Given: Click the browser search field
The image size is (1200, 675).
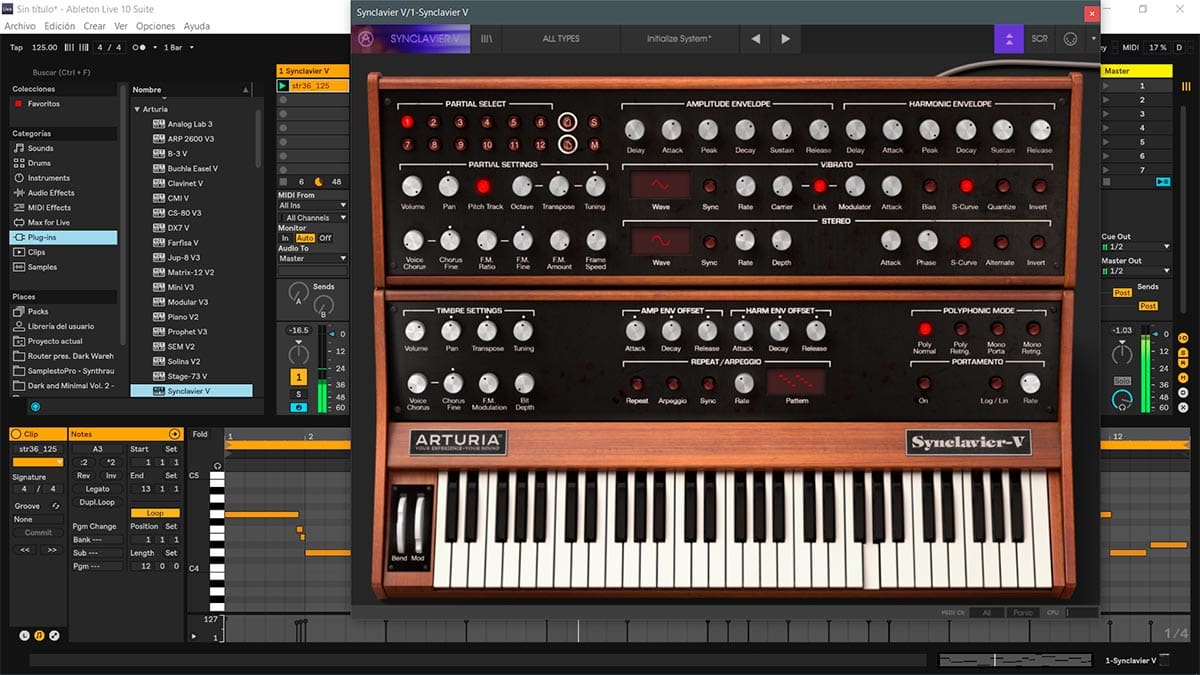Looking at the screenshot, I should 63,72.
